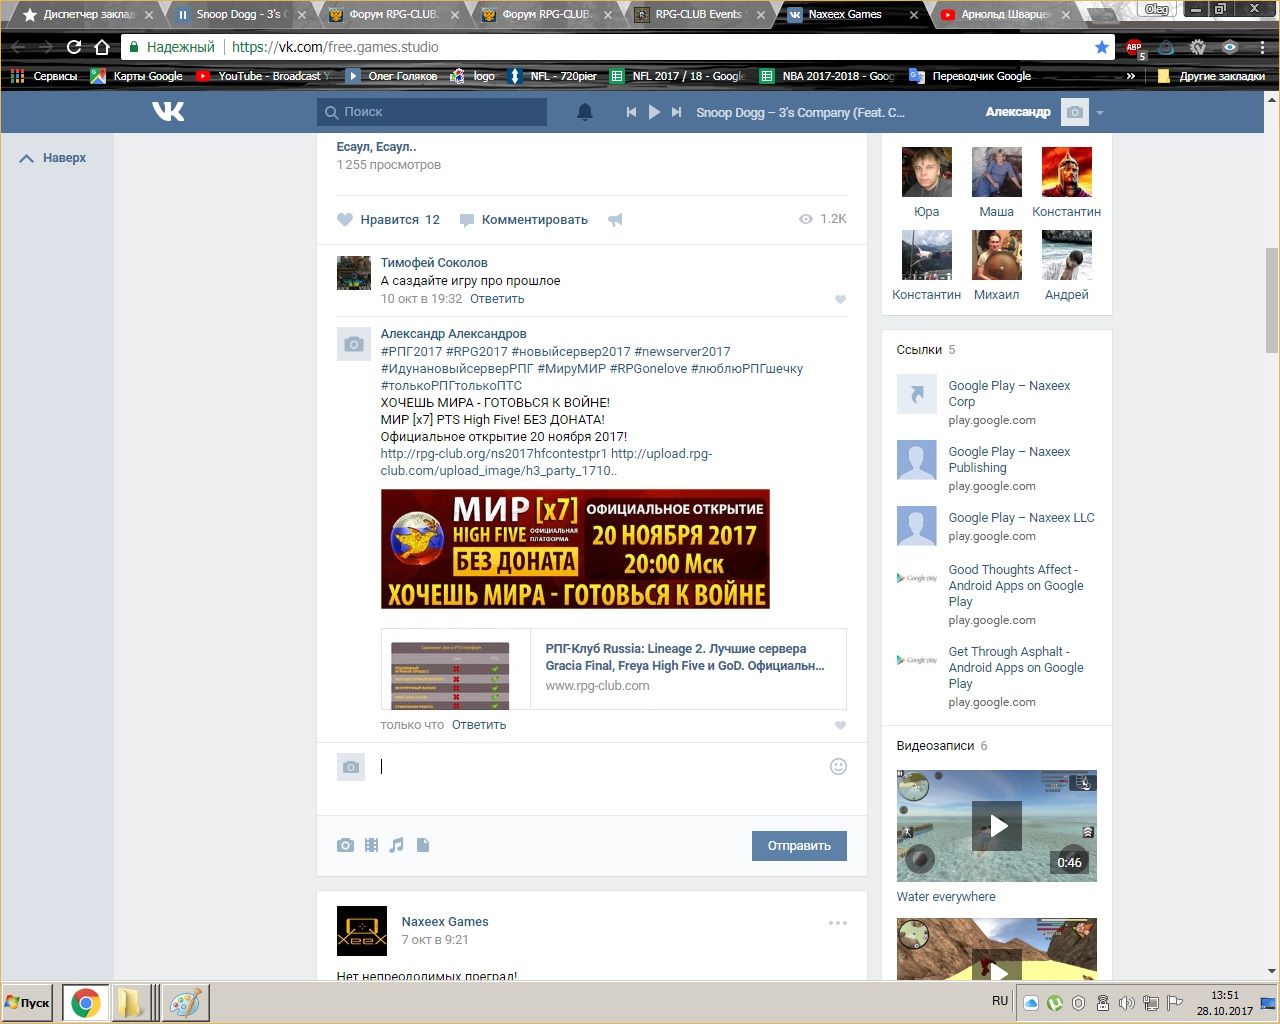Open the Пуск start menu
The image size is (1280, 1024).
point(28,1003)
